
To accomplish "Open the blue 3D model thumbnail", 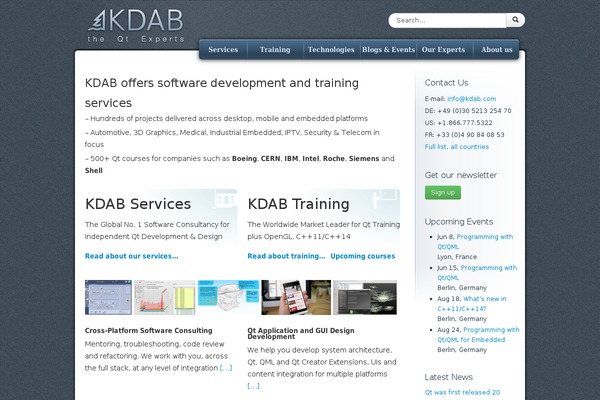I will coord(228,297).
